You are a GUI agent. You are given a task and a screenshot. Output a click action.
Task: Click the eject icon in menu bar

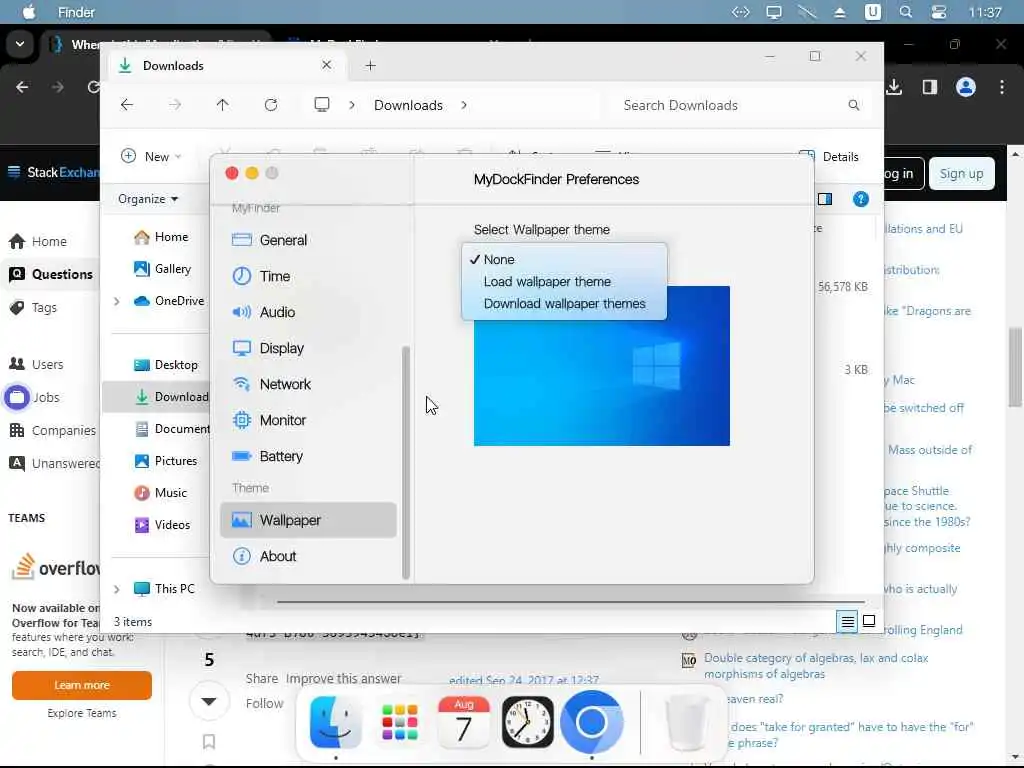(840, 12)
